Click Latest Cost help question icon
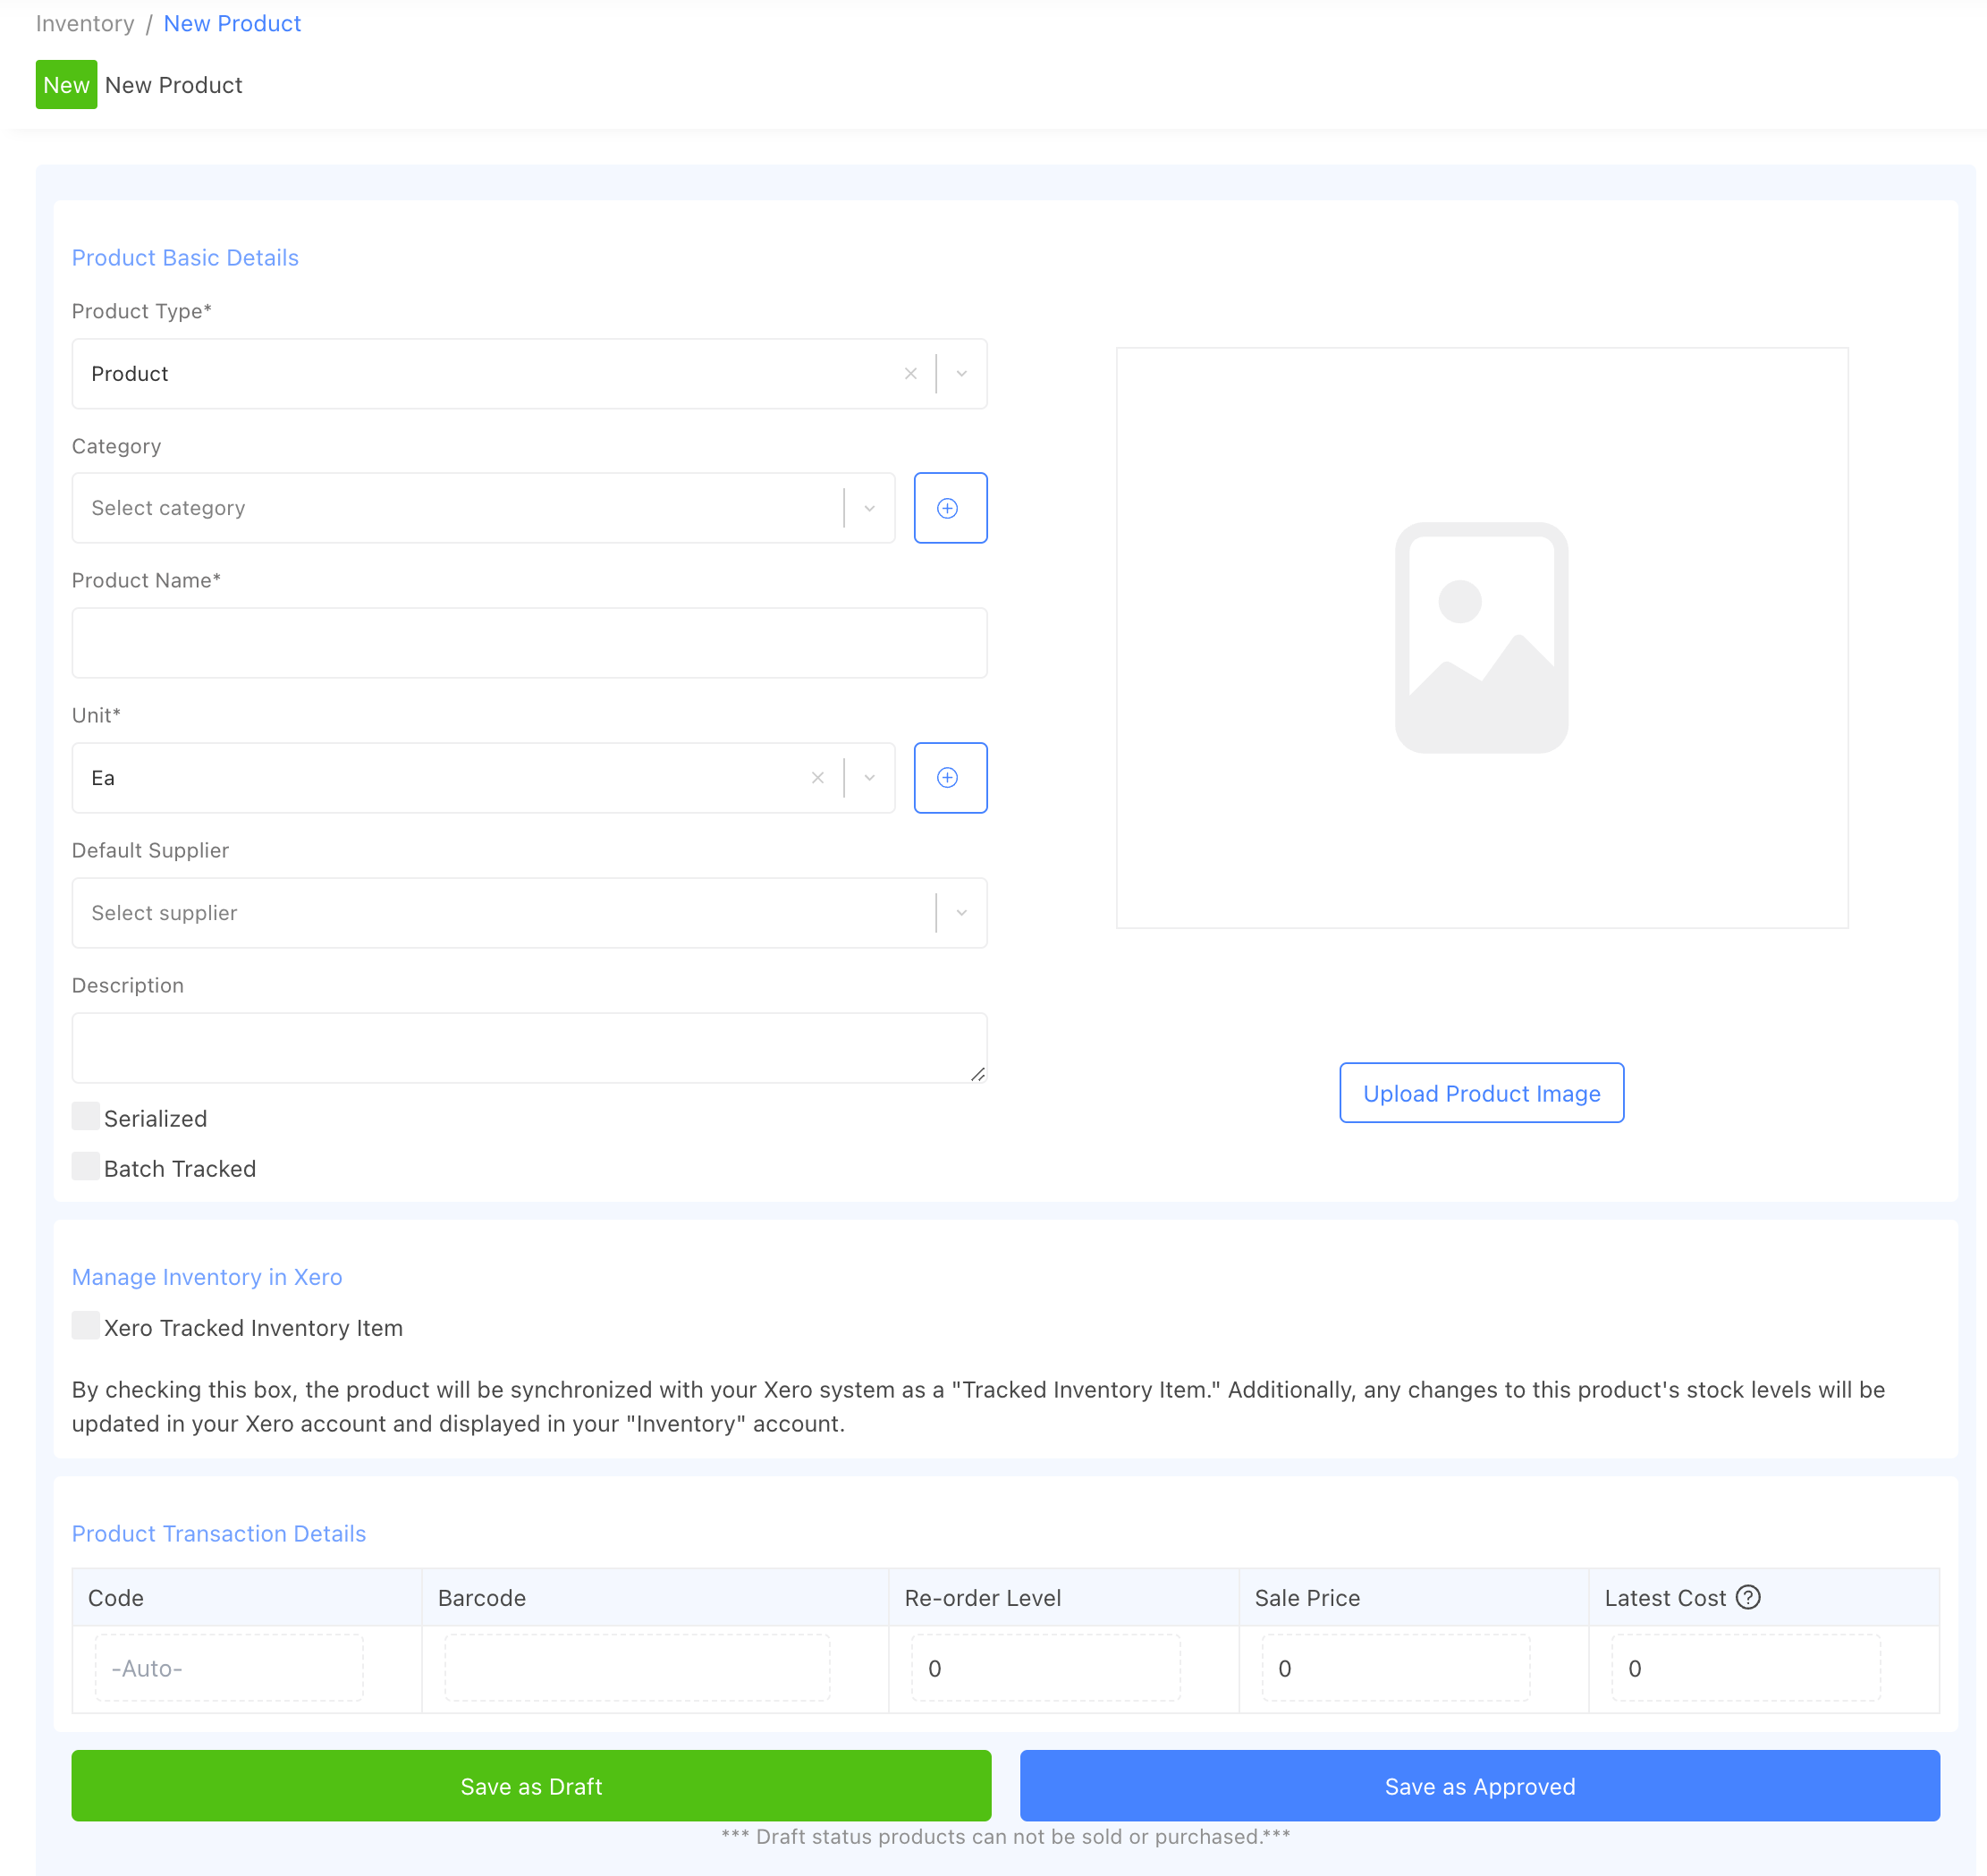The image size is (1987, 1876). pyautogui.click(x=1747, y=1597)
